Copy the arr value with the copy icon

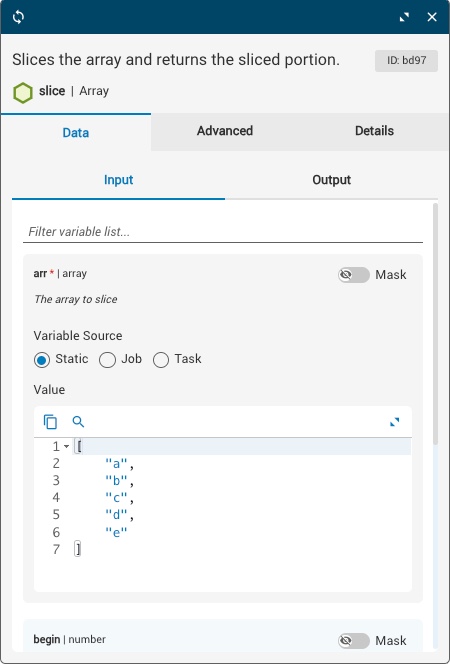(50, 422)
